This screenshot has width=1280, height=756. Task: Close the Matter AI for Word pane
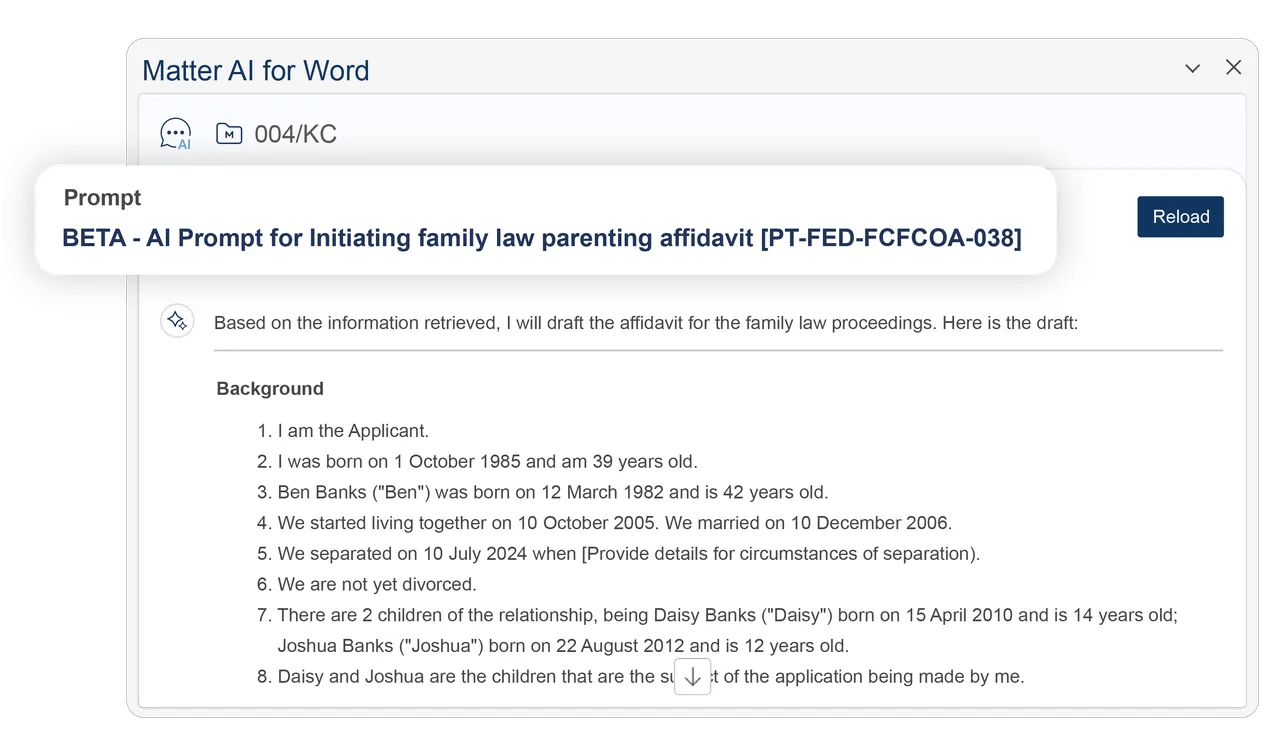pyautogui.click(x=1234, y=67)
